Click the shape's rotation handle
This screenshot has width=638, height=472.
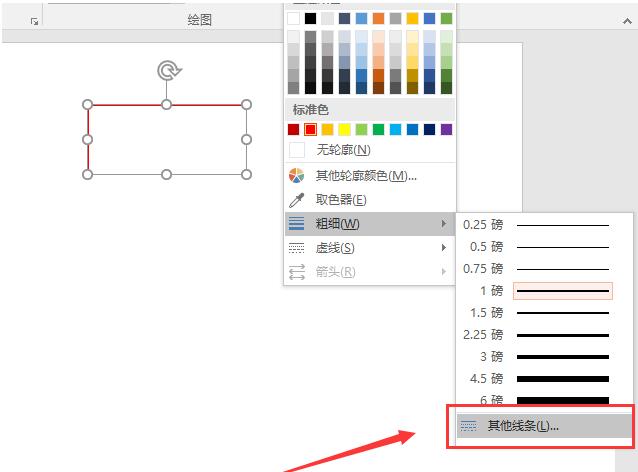(x=169, y=71)
